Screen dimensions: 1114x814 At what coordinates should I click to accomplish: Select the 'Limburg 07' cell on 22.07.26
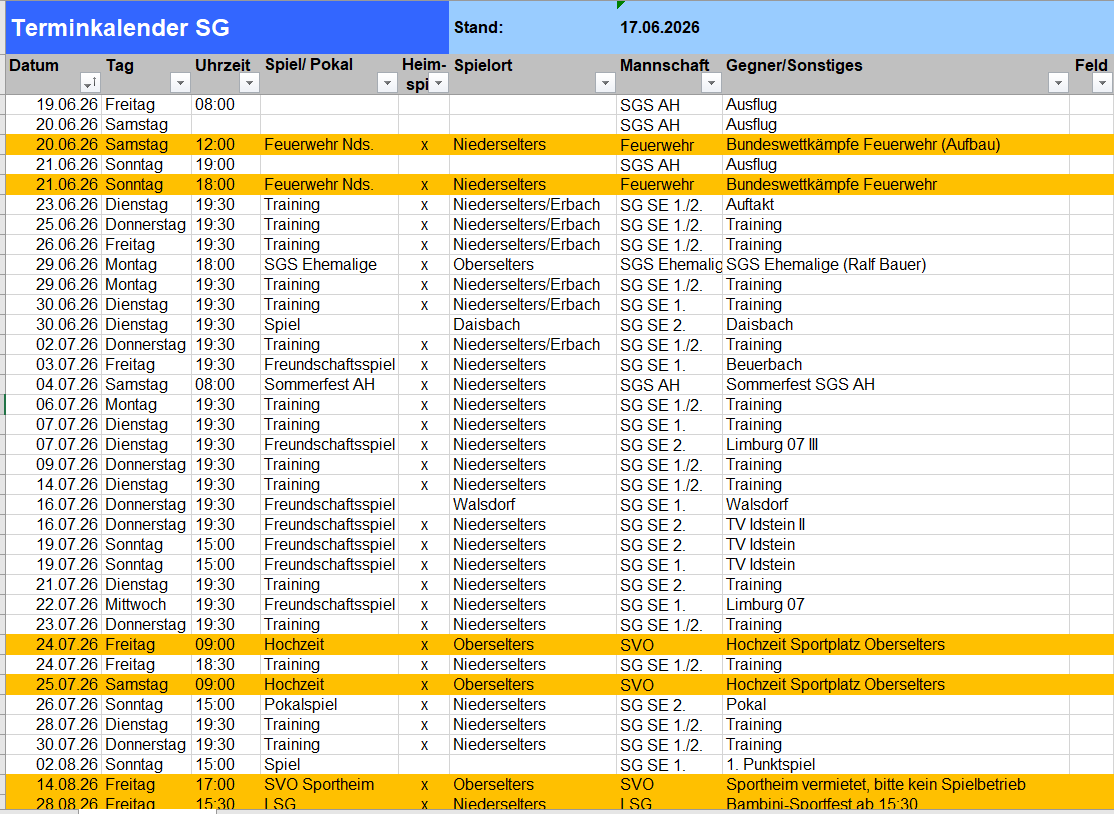[895, 604]
